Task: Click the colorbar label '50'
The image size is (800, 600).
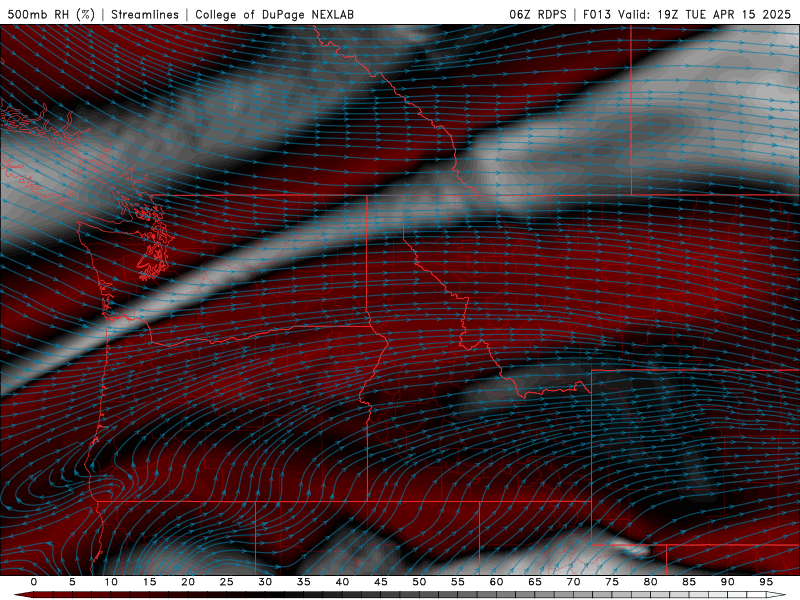Action: point(419,582)
